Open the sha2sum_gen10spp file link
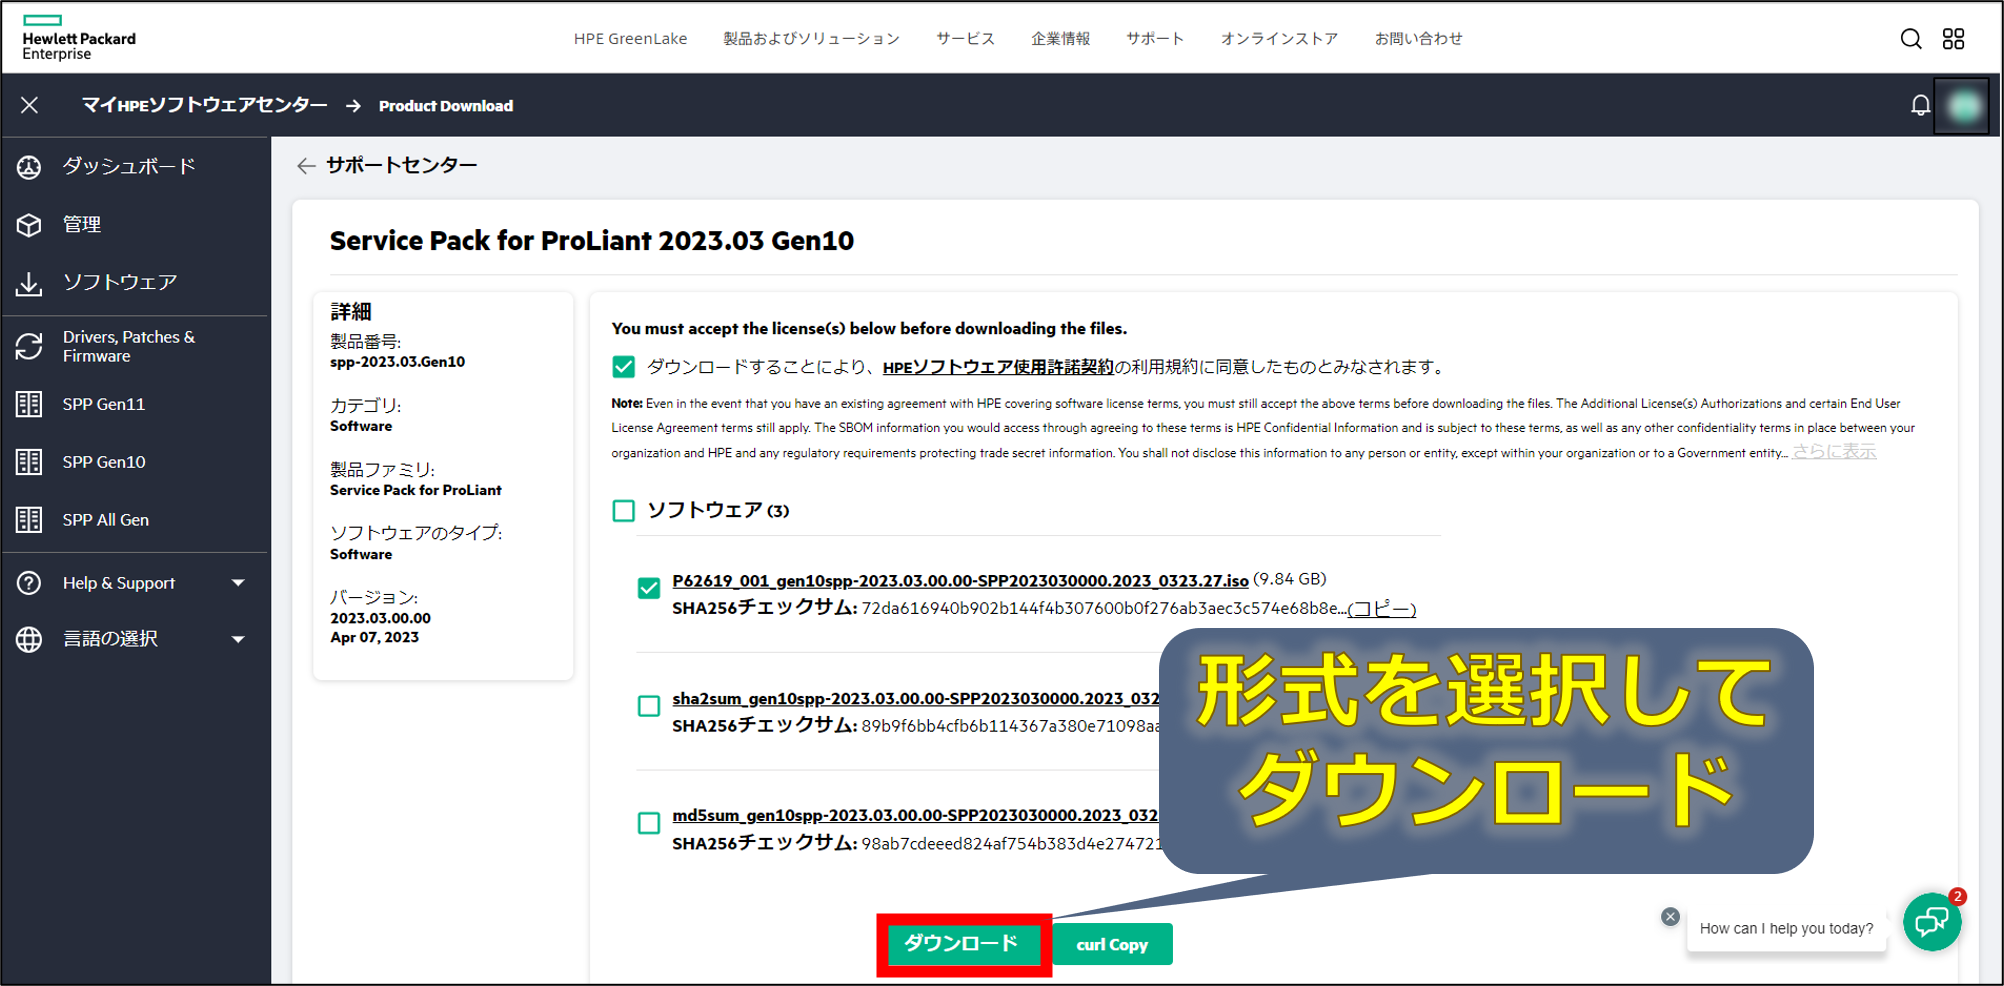 (x=915, y=699)
